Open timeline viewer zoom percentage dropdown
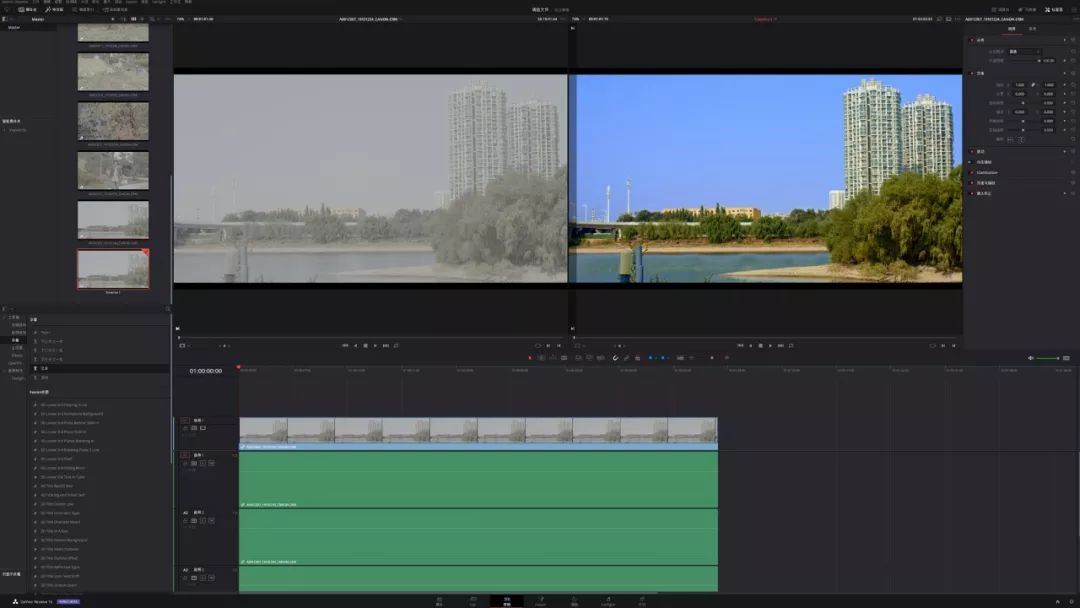The height and width of the screenshot is (608, 1080). [576, 19]
